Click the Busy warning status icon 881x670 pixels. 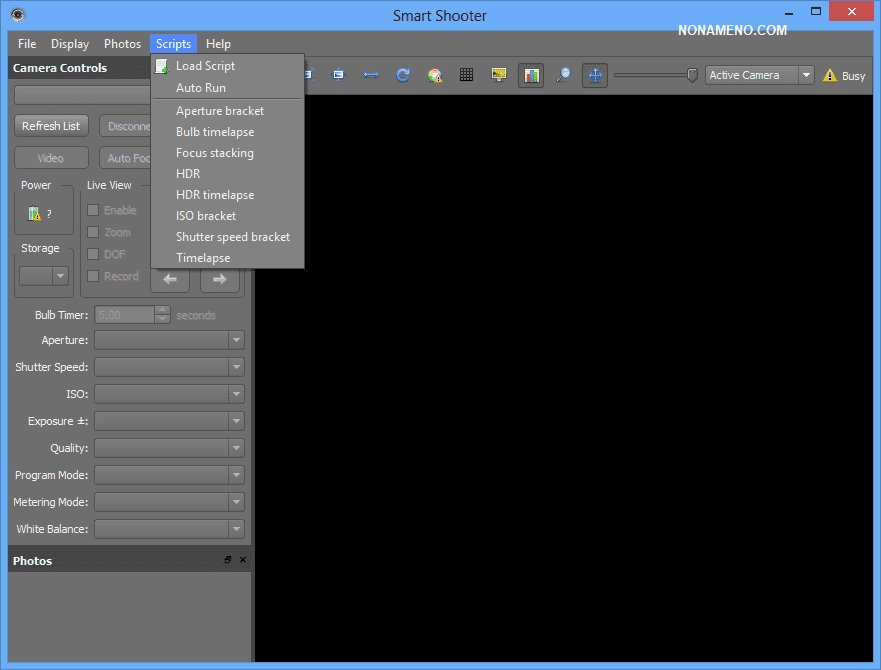pos(830,75)
